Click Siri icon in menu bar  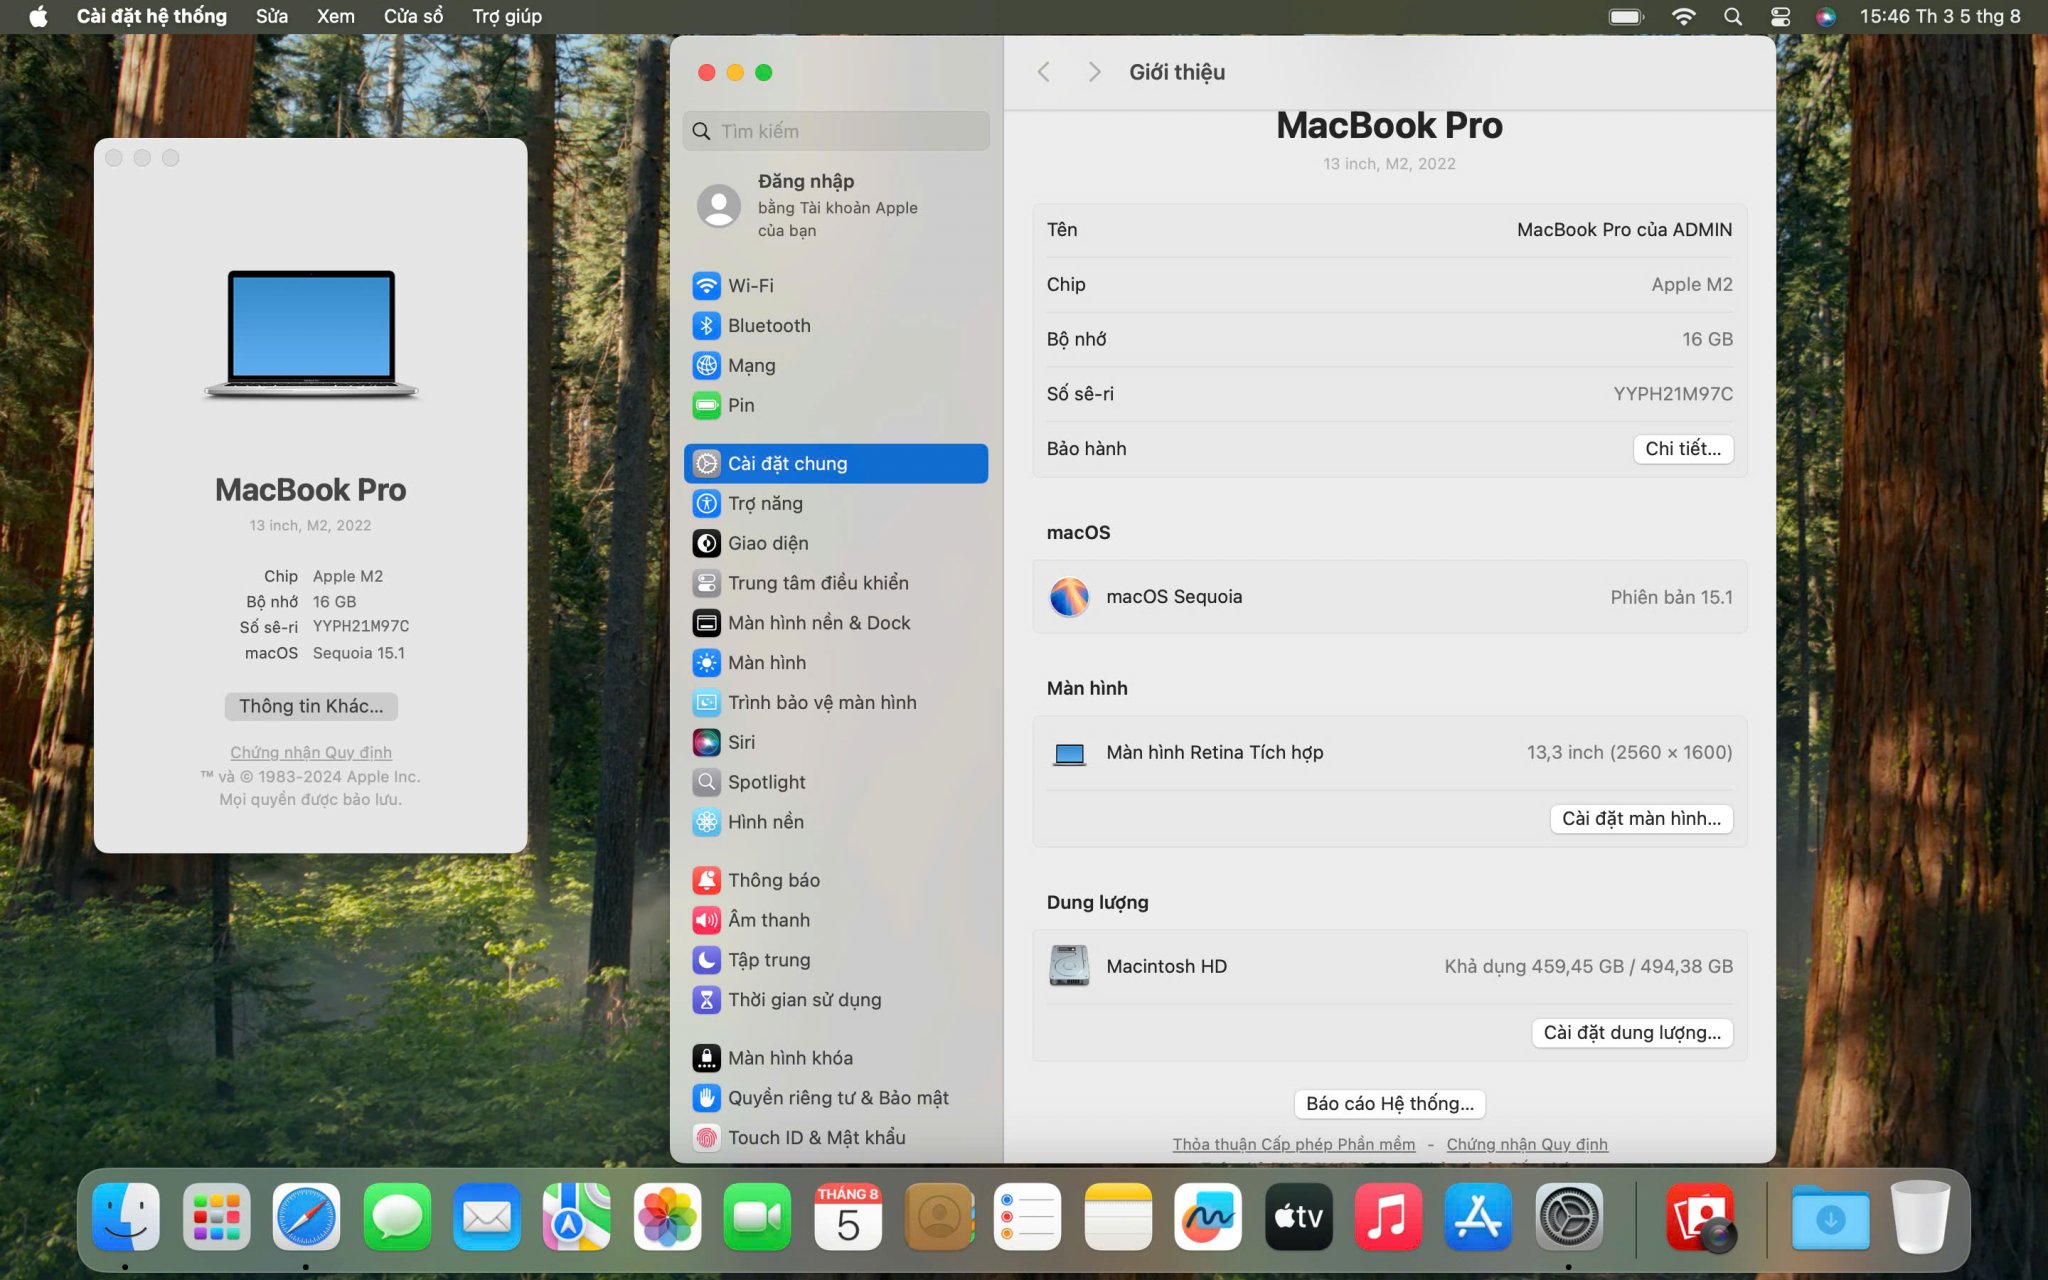1826,16
